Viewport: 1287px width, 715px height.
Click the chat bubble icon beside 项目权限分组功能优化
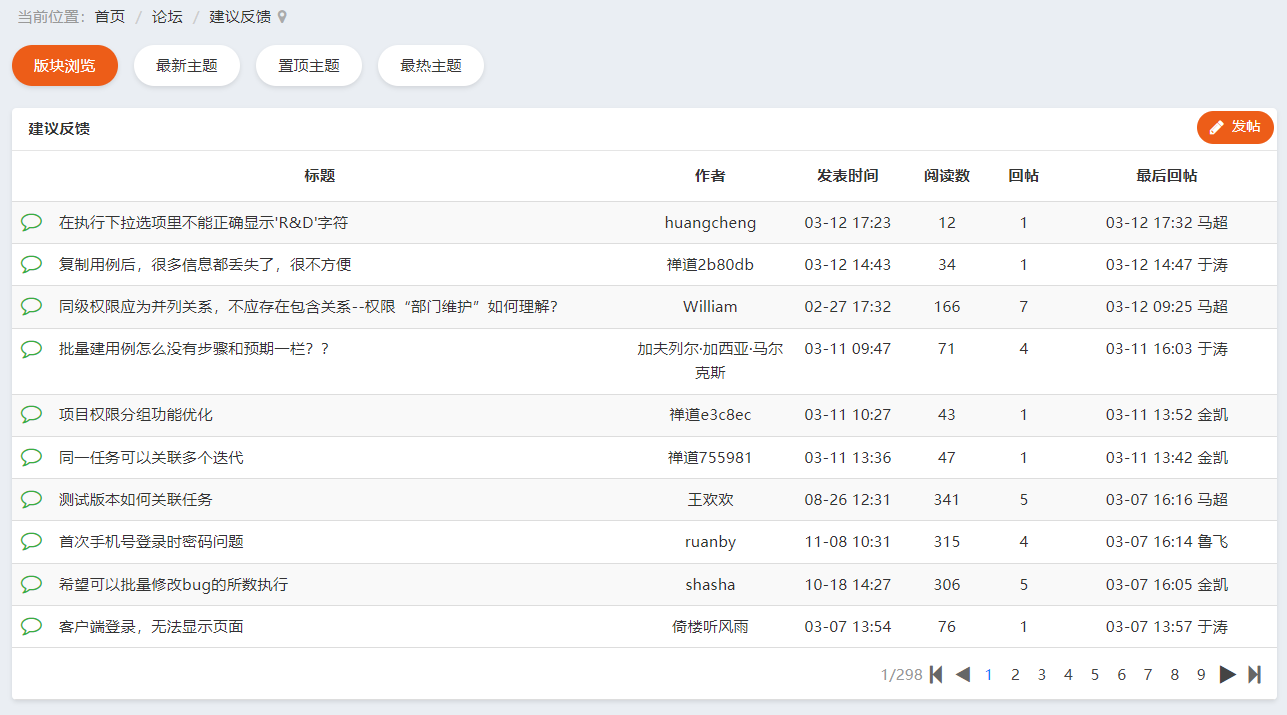coord(32,414)
